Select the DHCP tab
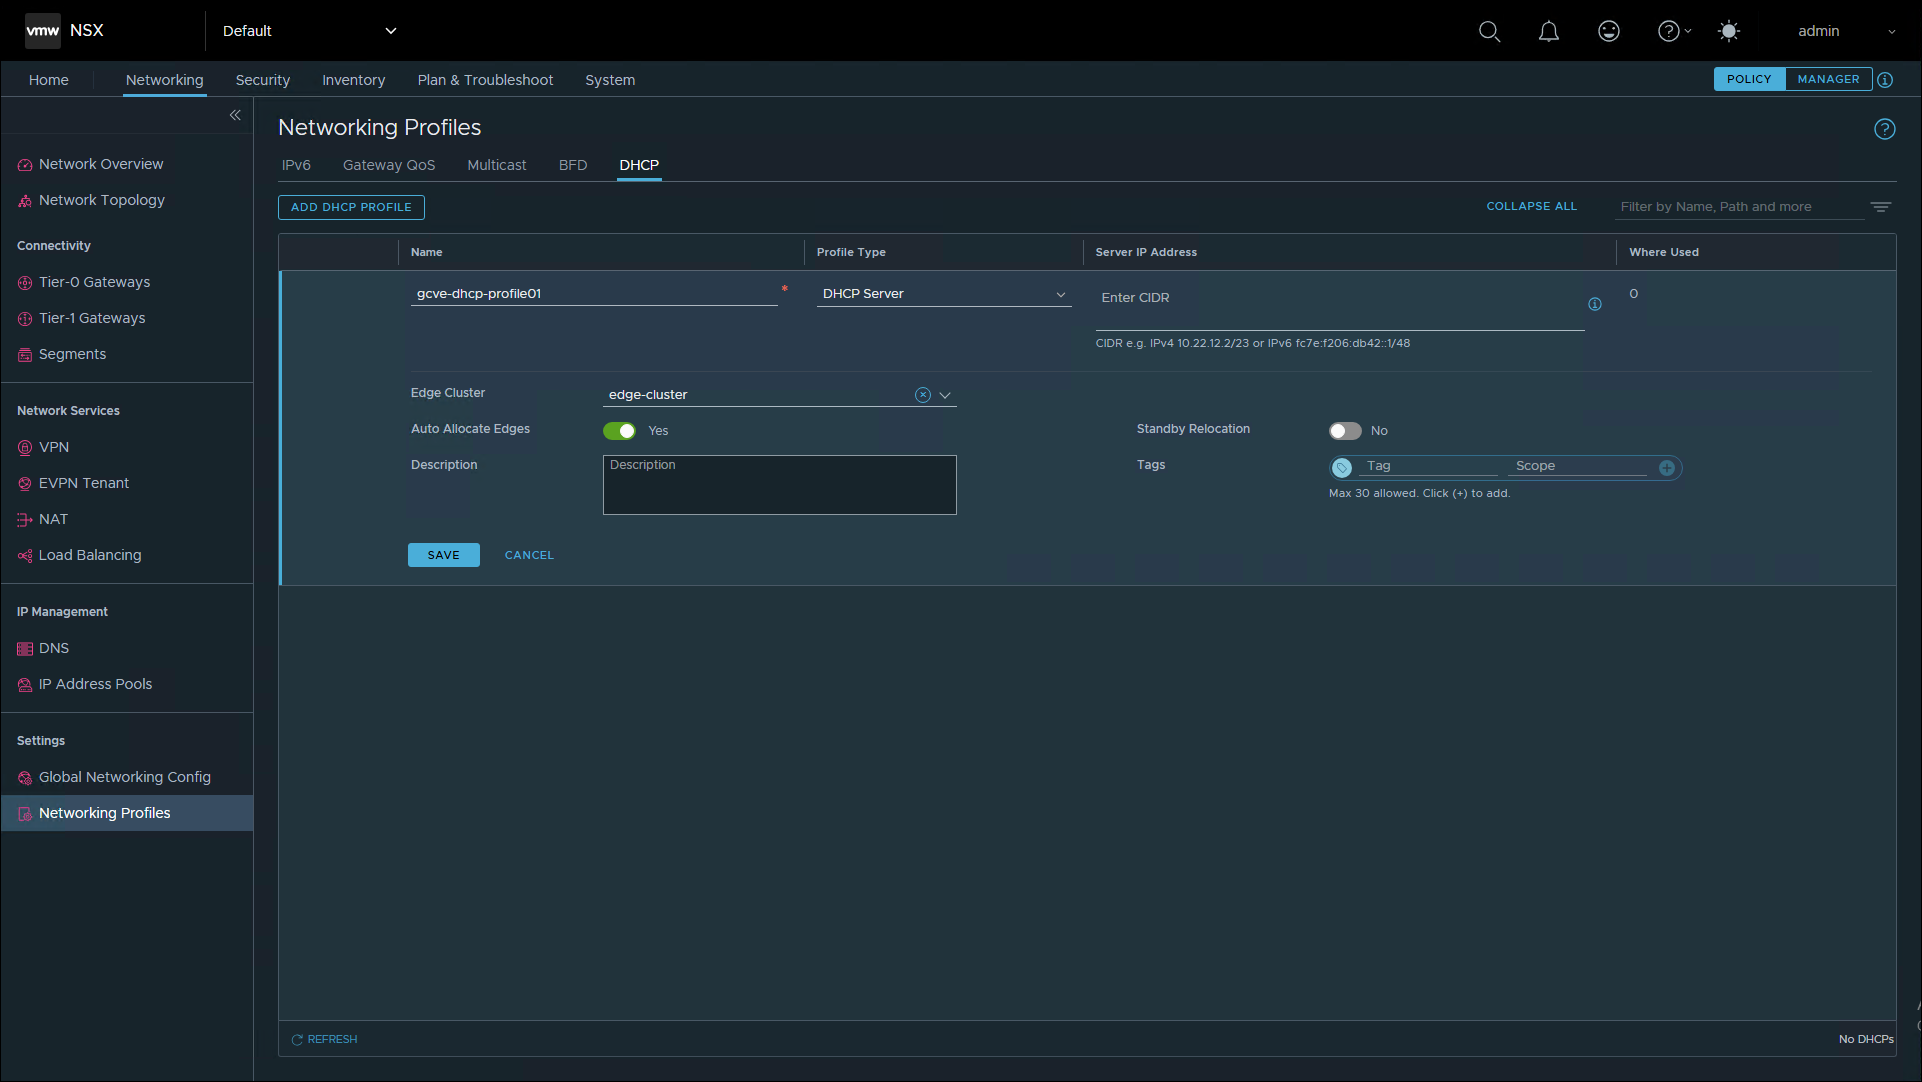Image resolution: width=1922 pixels, height=1082 pixels. click(x=639, y=165)
